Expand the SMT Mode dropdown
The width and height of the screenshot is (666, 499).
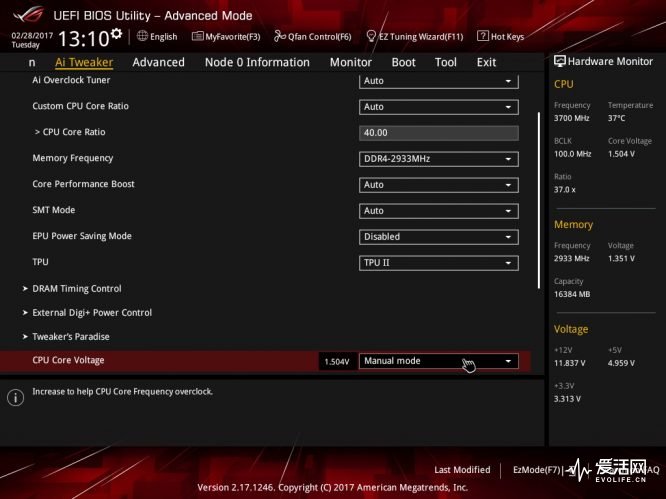(x=439, y=211)
